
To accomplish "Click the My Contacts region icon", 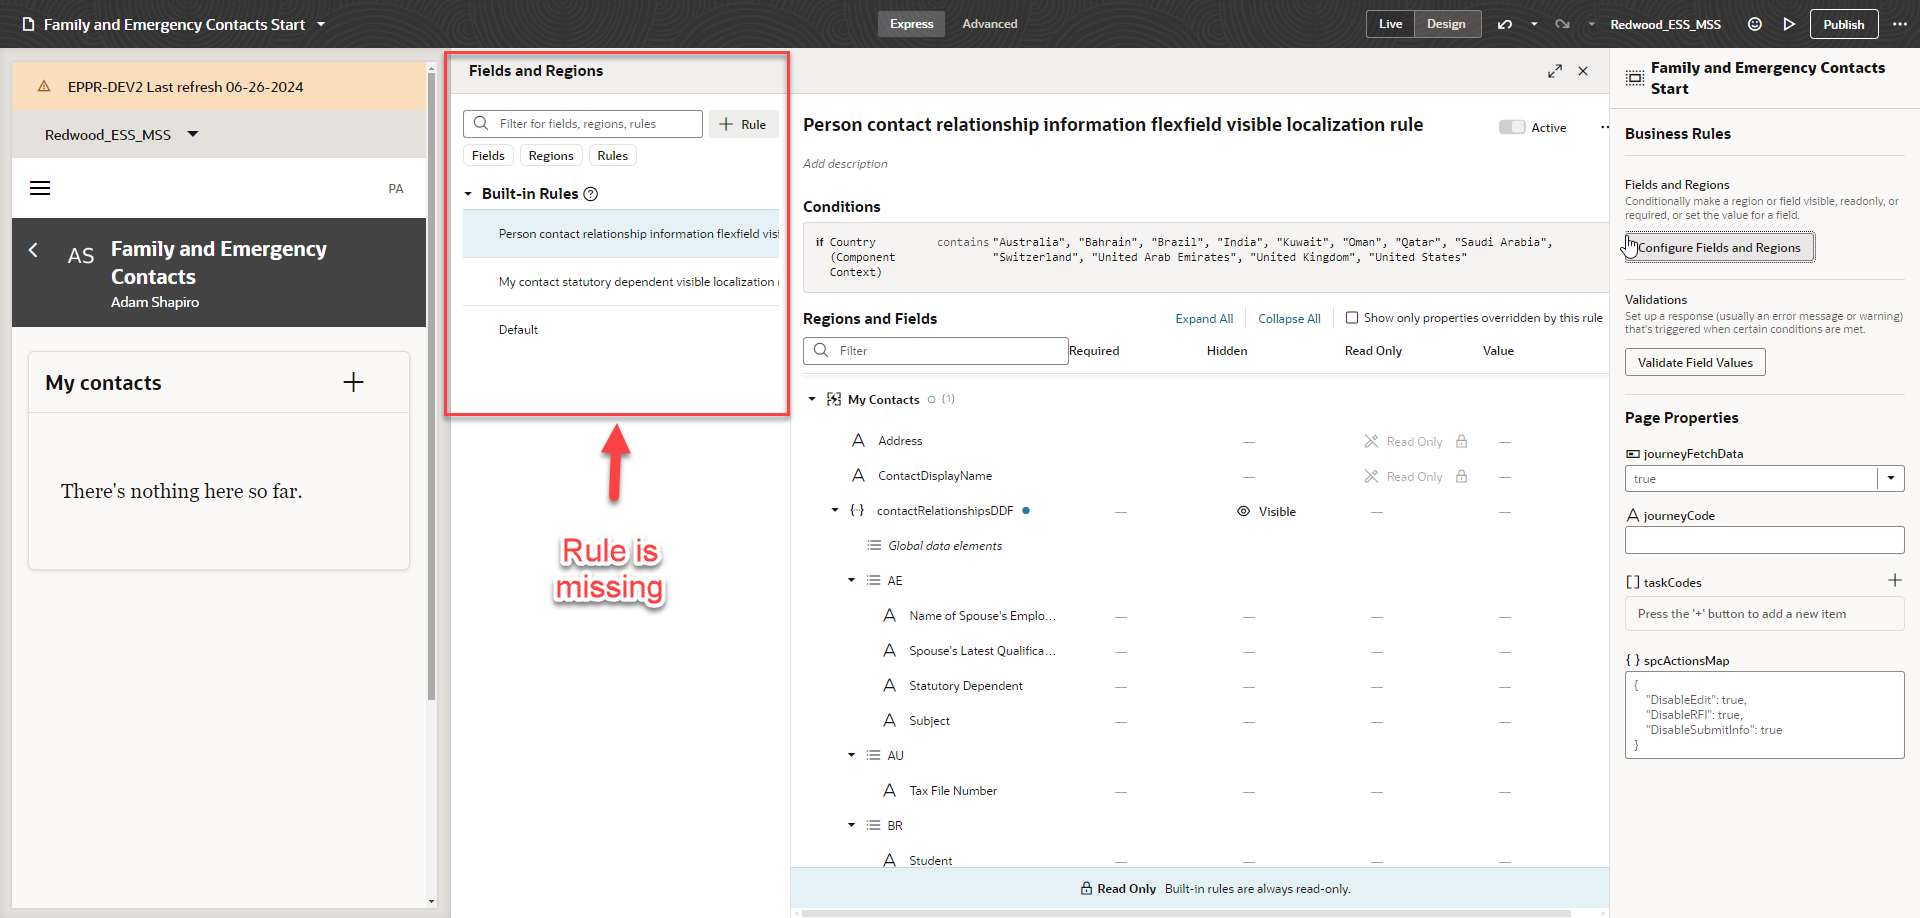I will click(x=834, y=399).
